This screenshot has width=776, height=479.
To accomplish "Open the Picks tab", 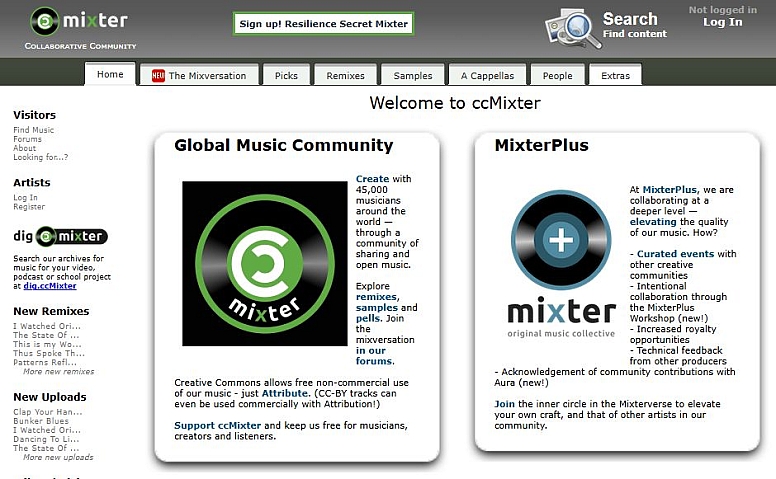I will [x=286, y=75].
